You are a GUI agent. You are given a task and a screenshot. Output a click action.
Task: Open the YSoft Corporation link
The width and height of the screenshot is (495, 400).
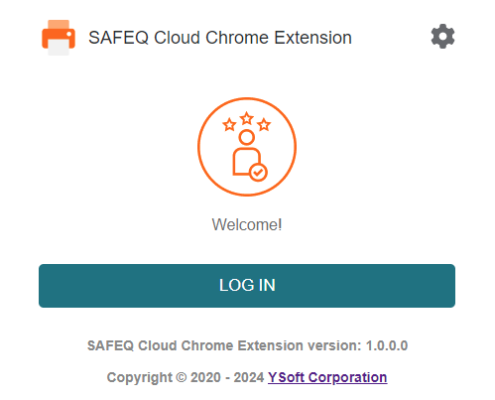pos(327,378)
